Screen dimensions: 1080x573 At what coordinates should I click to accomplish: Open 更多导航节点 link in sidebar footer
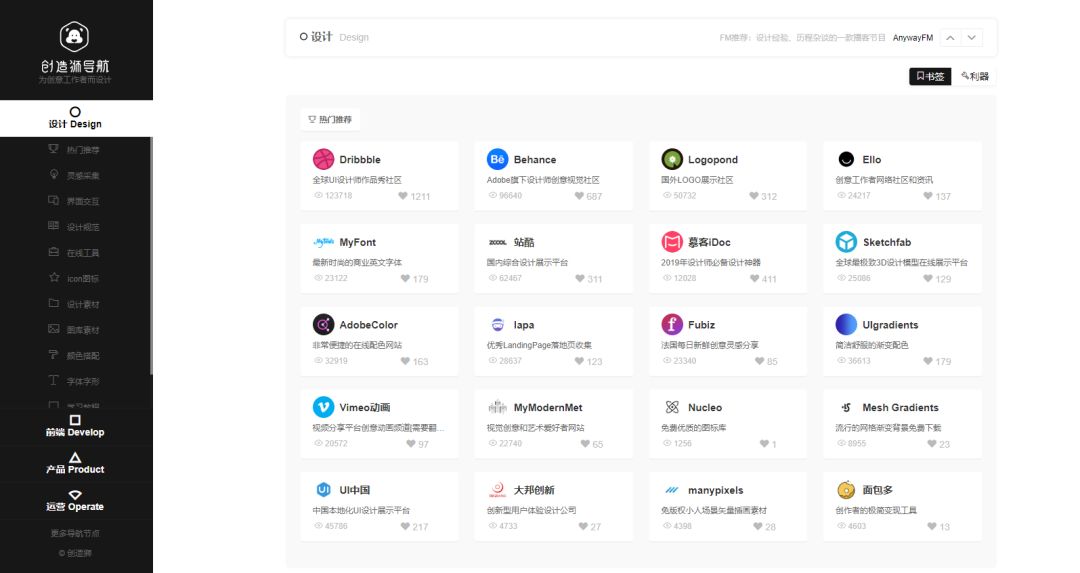tap(75, 533)
